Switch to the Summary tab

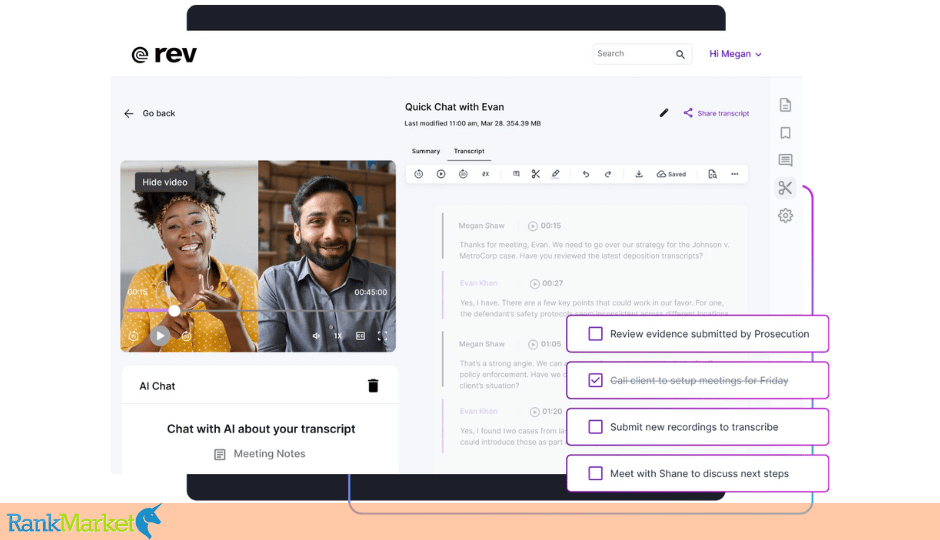pyautogui.click(x=426, y=151)
